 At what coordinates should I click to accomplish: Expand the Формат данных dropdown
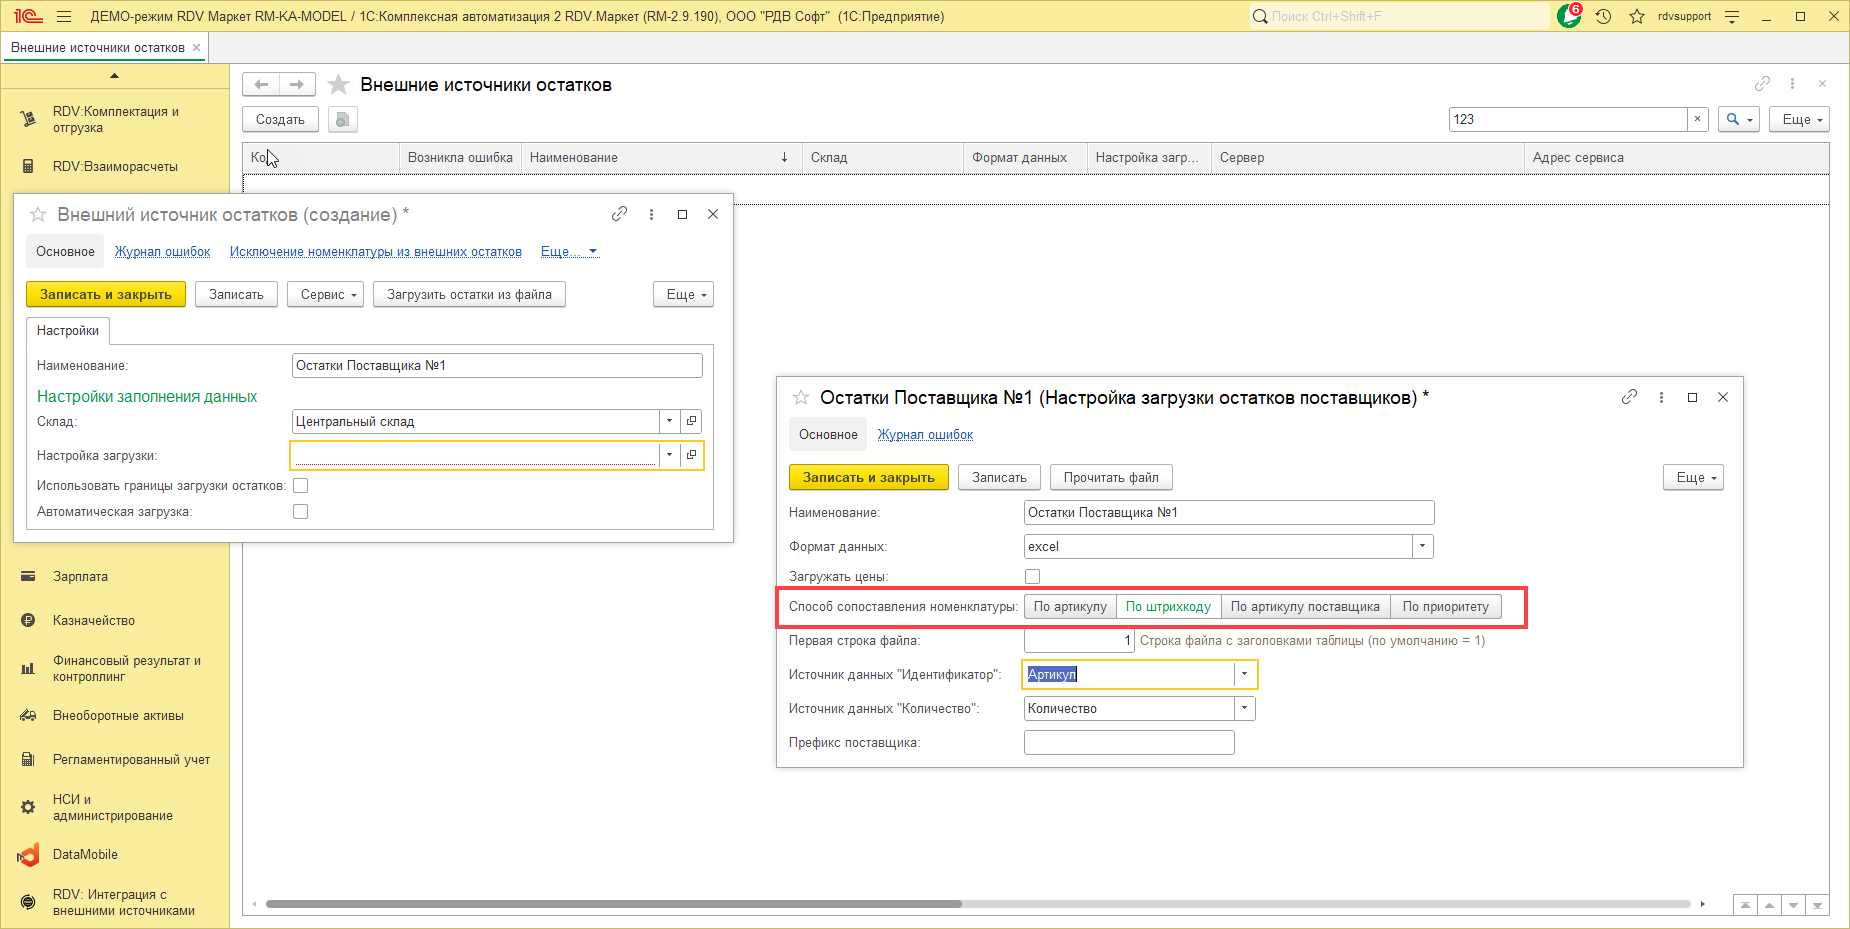point(1422,547)
